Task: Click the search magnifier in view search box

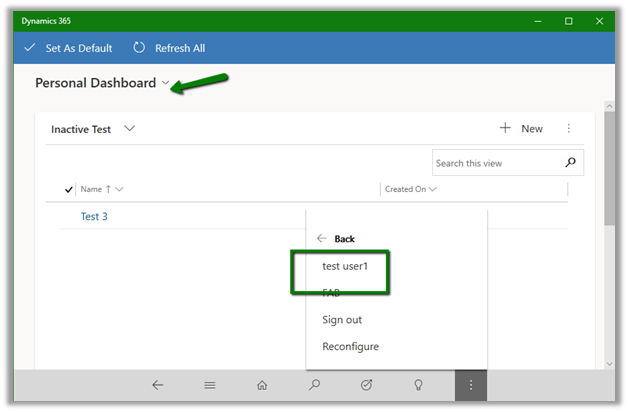Action: pyautogui.click(x=570, y=162)
